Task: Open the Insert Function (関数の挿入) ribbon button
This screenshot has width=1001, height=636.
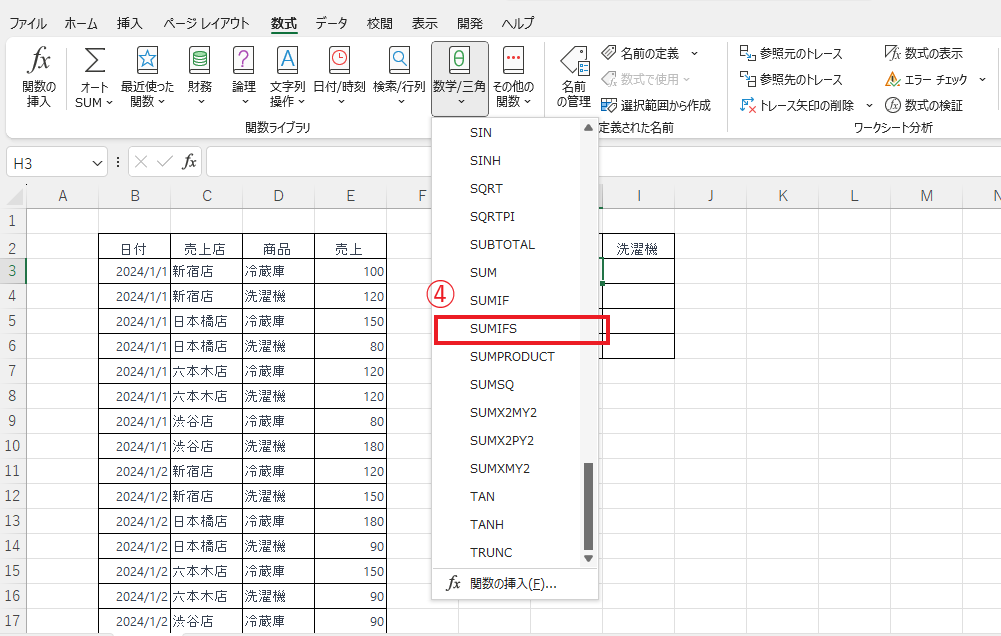Action: coord(39,77)
